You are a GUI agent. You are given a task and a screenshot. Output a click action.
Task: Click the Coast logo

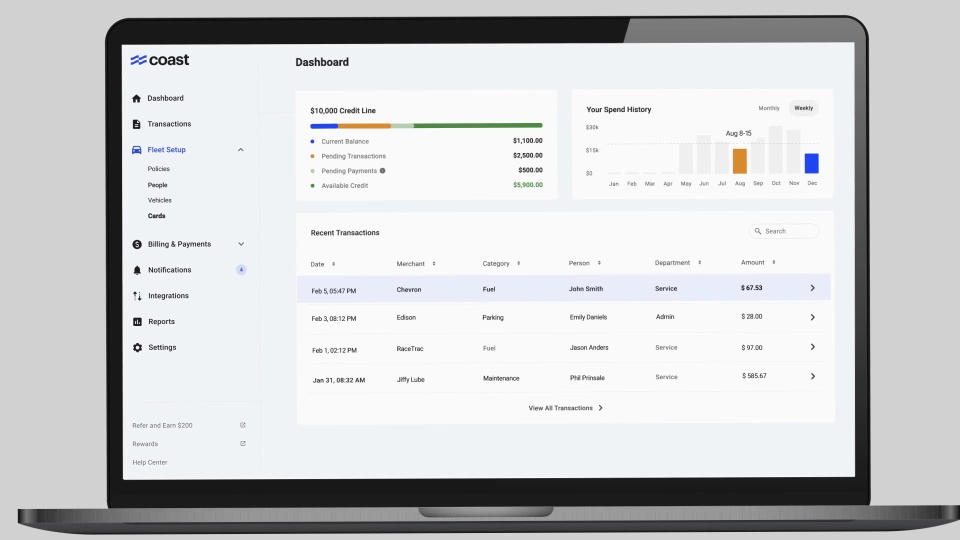pos(160,60)
